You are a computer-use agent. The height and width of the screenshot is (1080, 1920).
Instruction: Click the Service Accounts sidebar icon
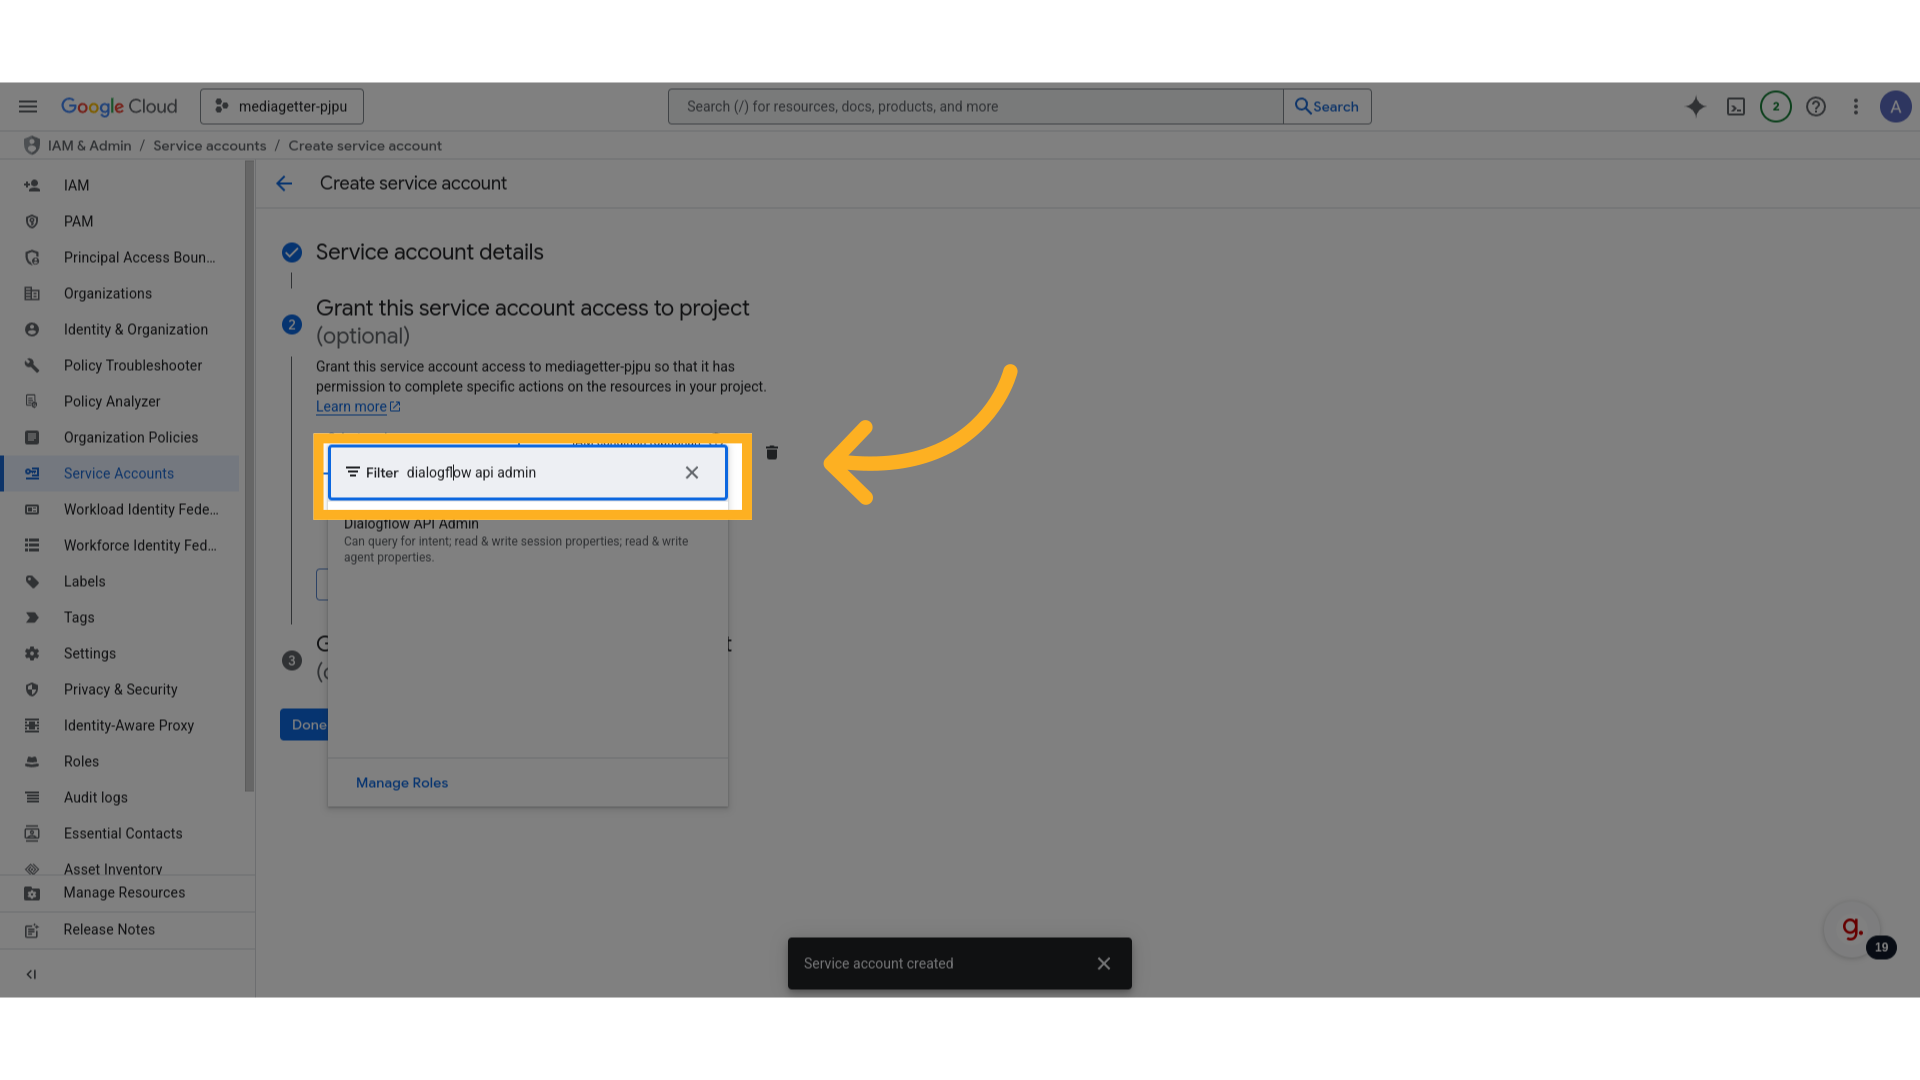coord(32,473)
